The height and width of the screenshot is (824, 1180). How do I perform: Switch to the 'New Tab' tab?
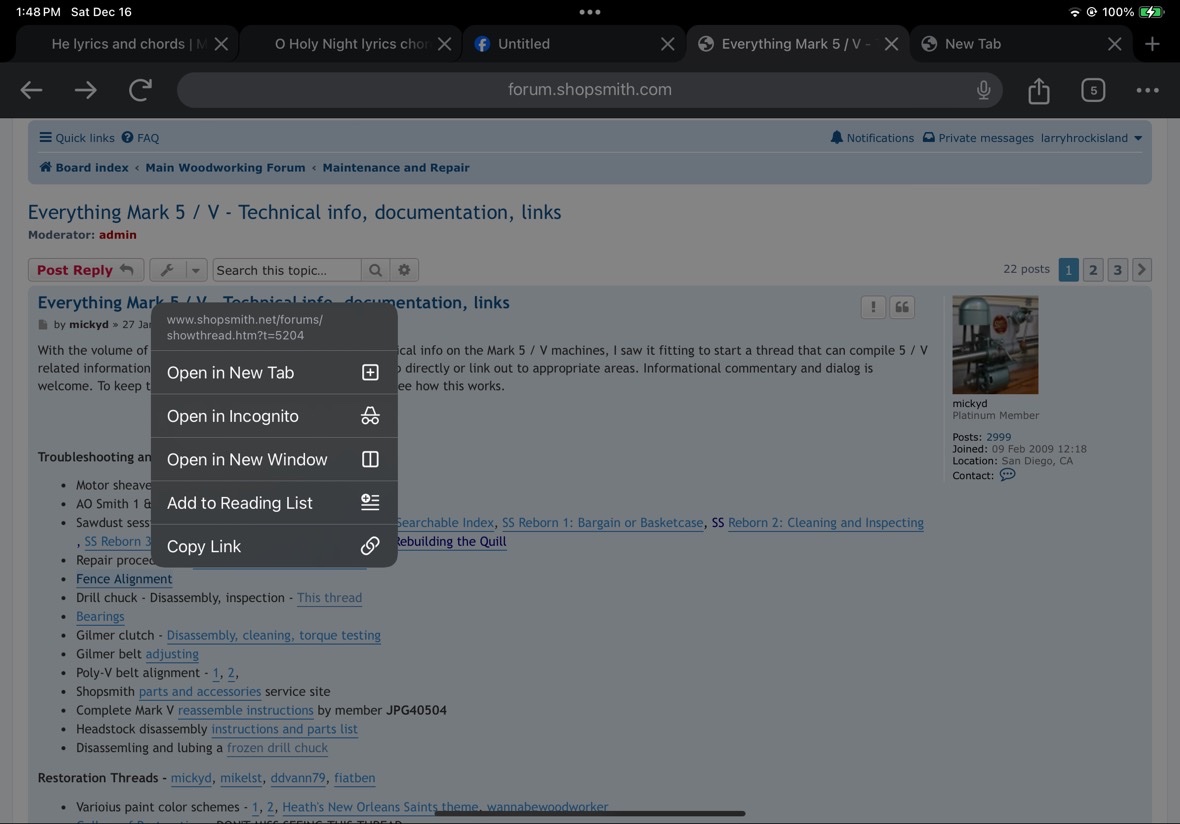(1021, 44)
